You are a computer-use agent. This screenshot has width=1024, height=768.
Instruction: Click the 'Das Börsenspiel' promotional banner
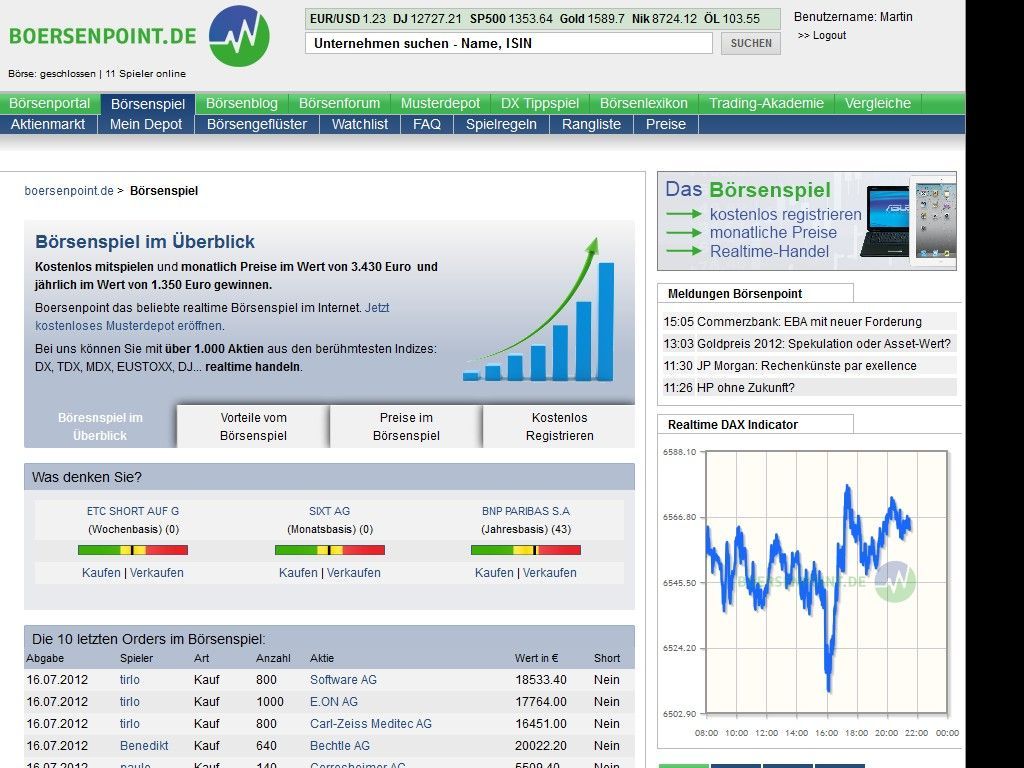point(807,221)
